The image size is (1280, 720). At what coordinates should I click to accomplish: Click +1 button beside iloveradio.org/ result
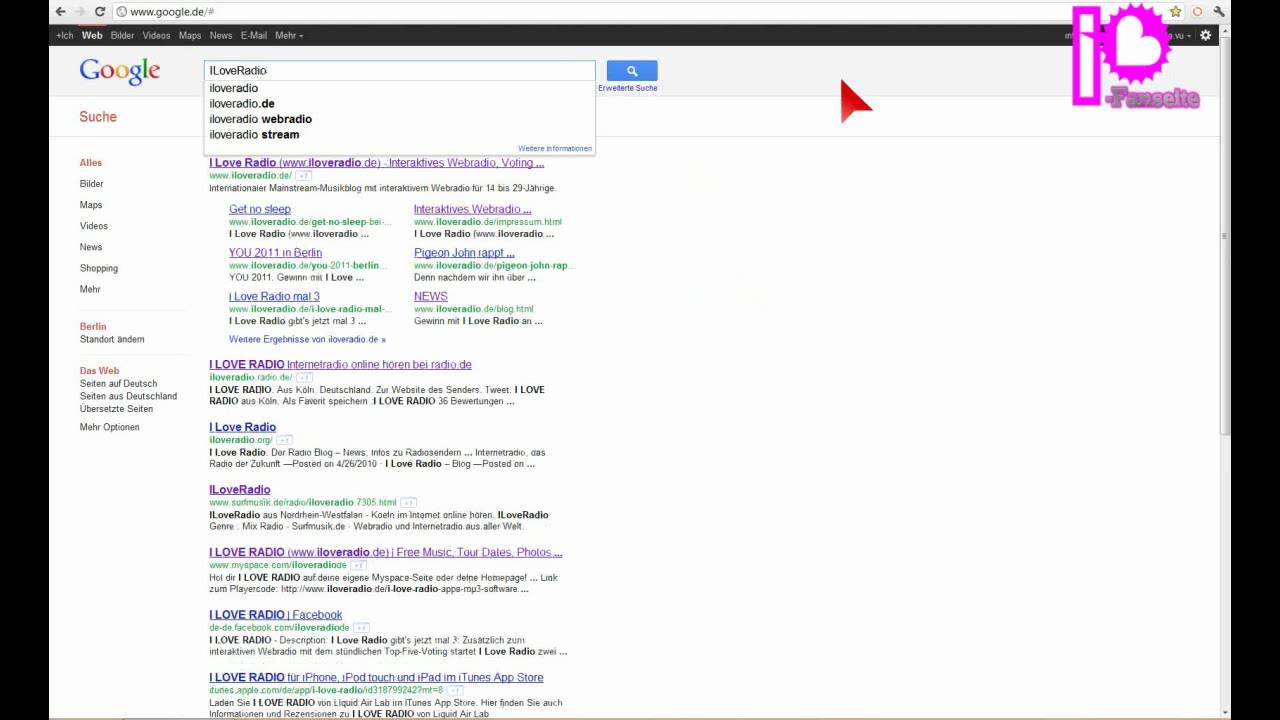pos(284,440)
